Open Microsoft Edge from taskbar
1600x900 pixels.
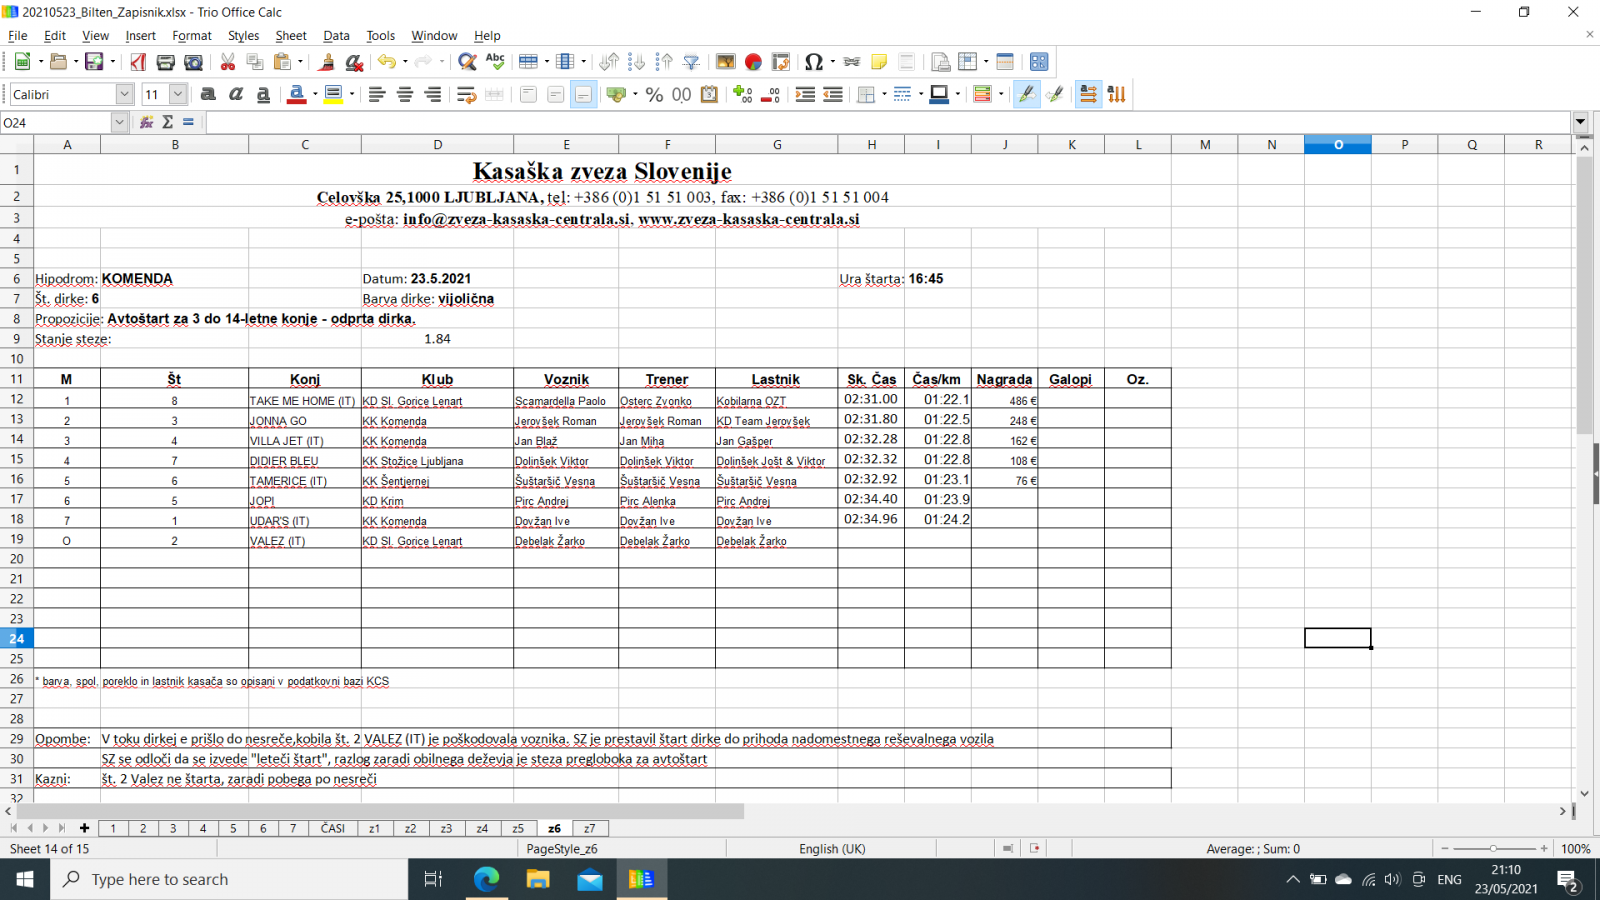(x=486, y=879)
